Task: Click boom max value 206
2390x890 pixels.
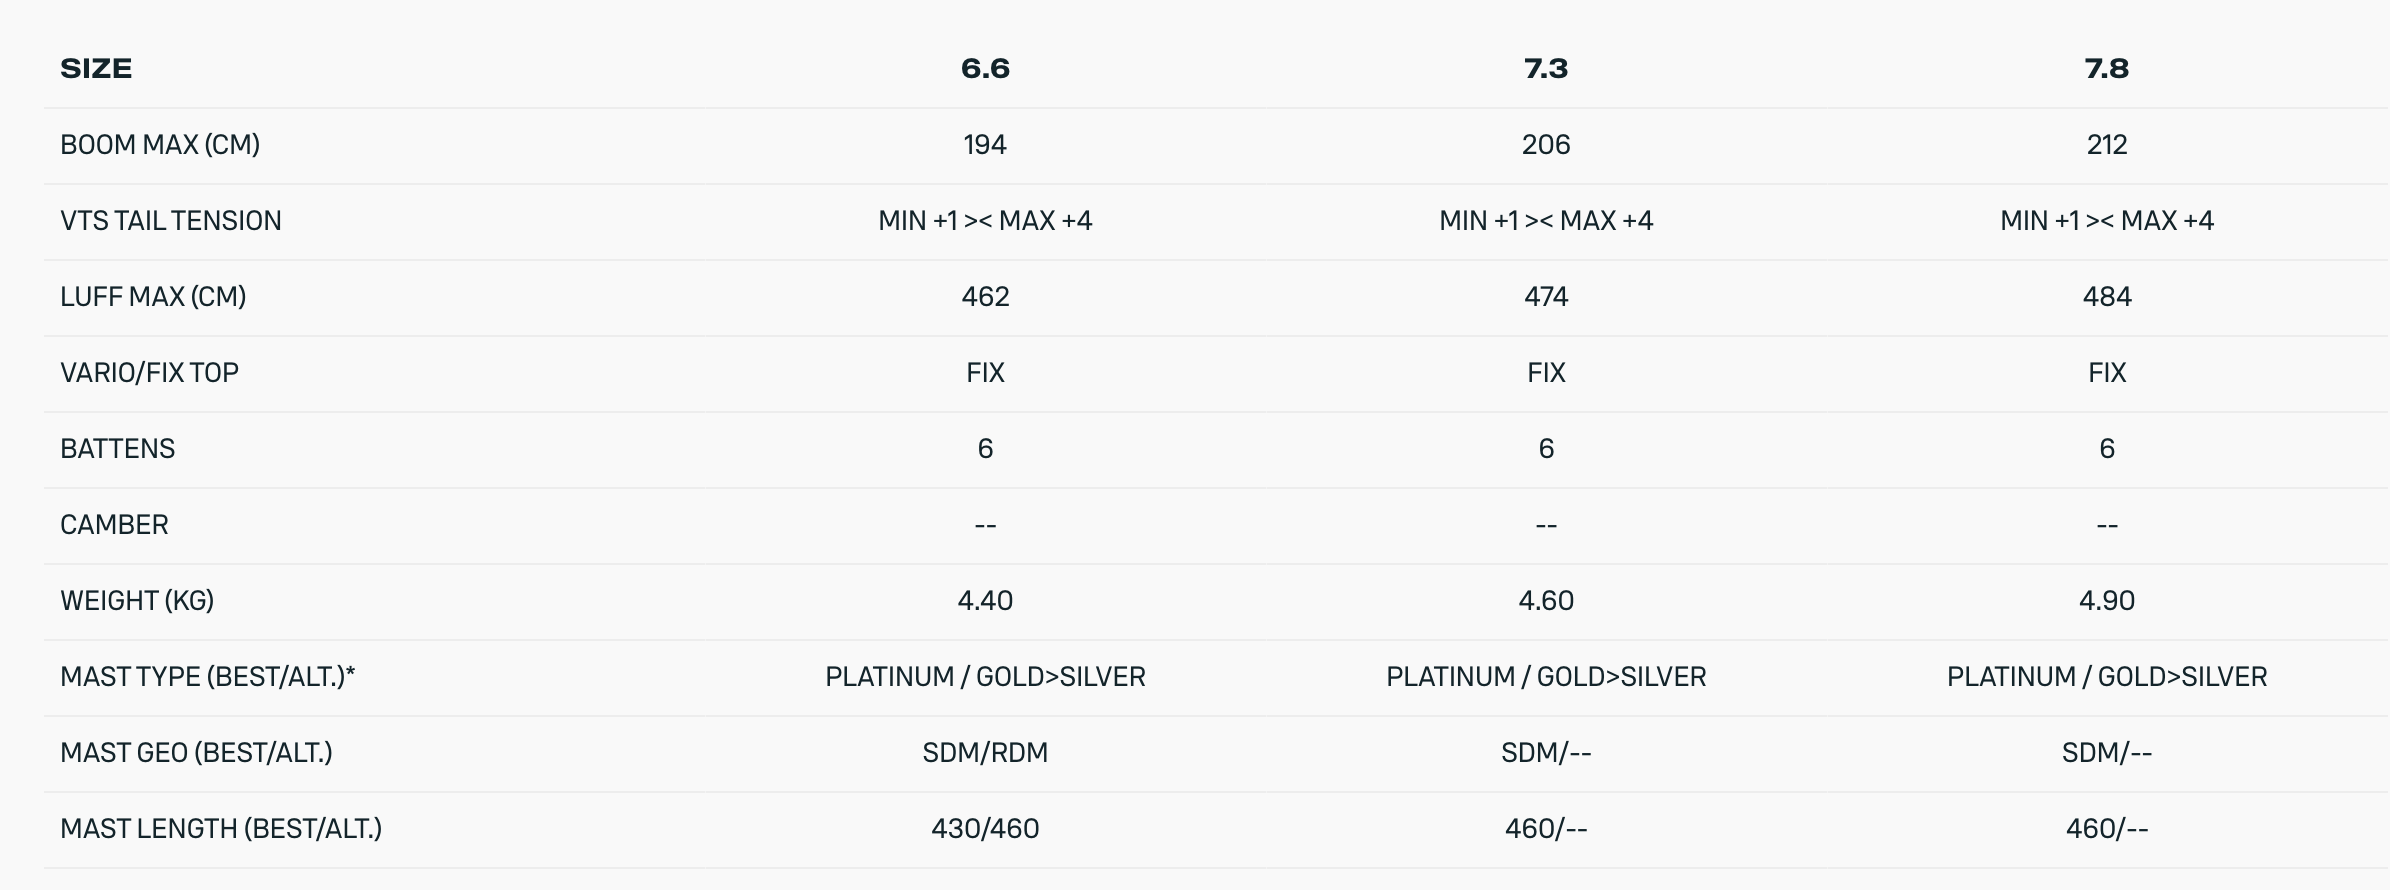Action: [x=1546, y=145]
